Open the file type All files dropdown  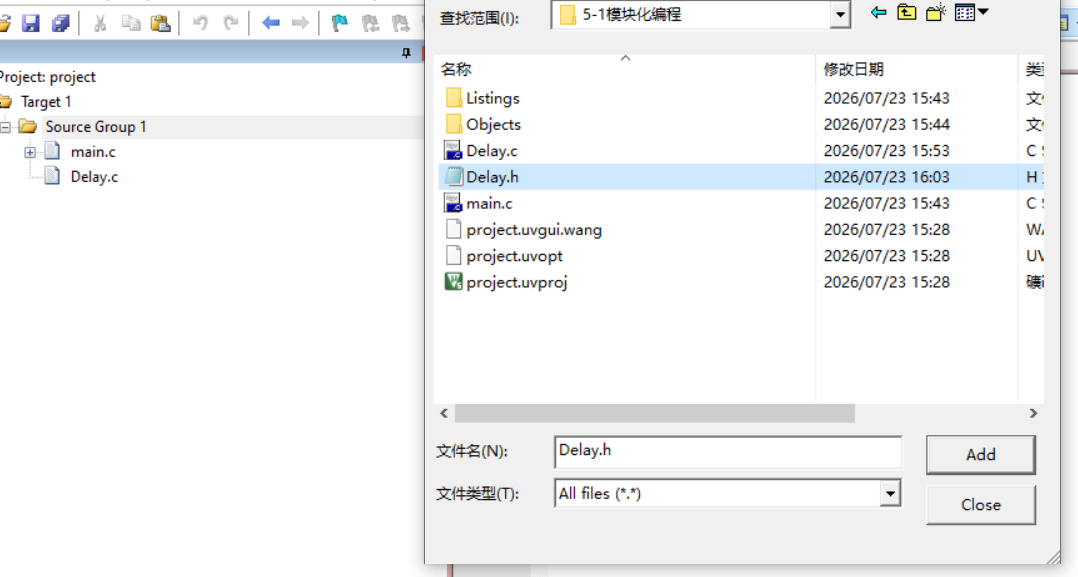[890, 493]
